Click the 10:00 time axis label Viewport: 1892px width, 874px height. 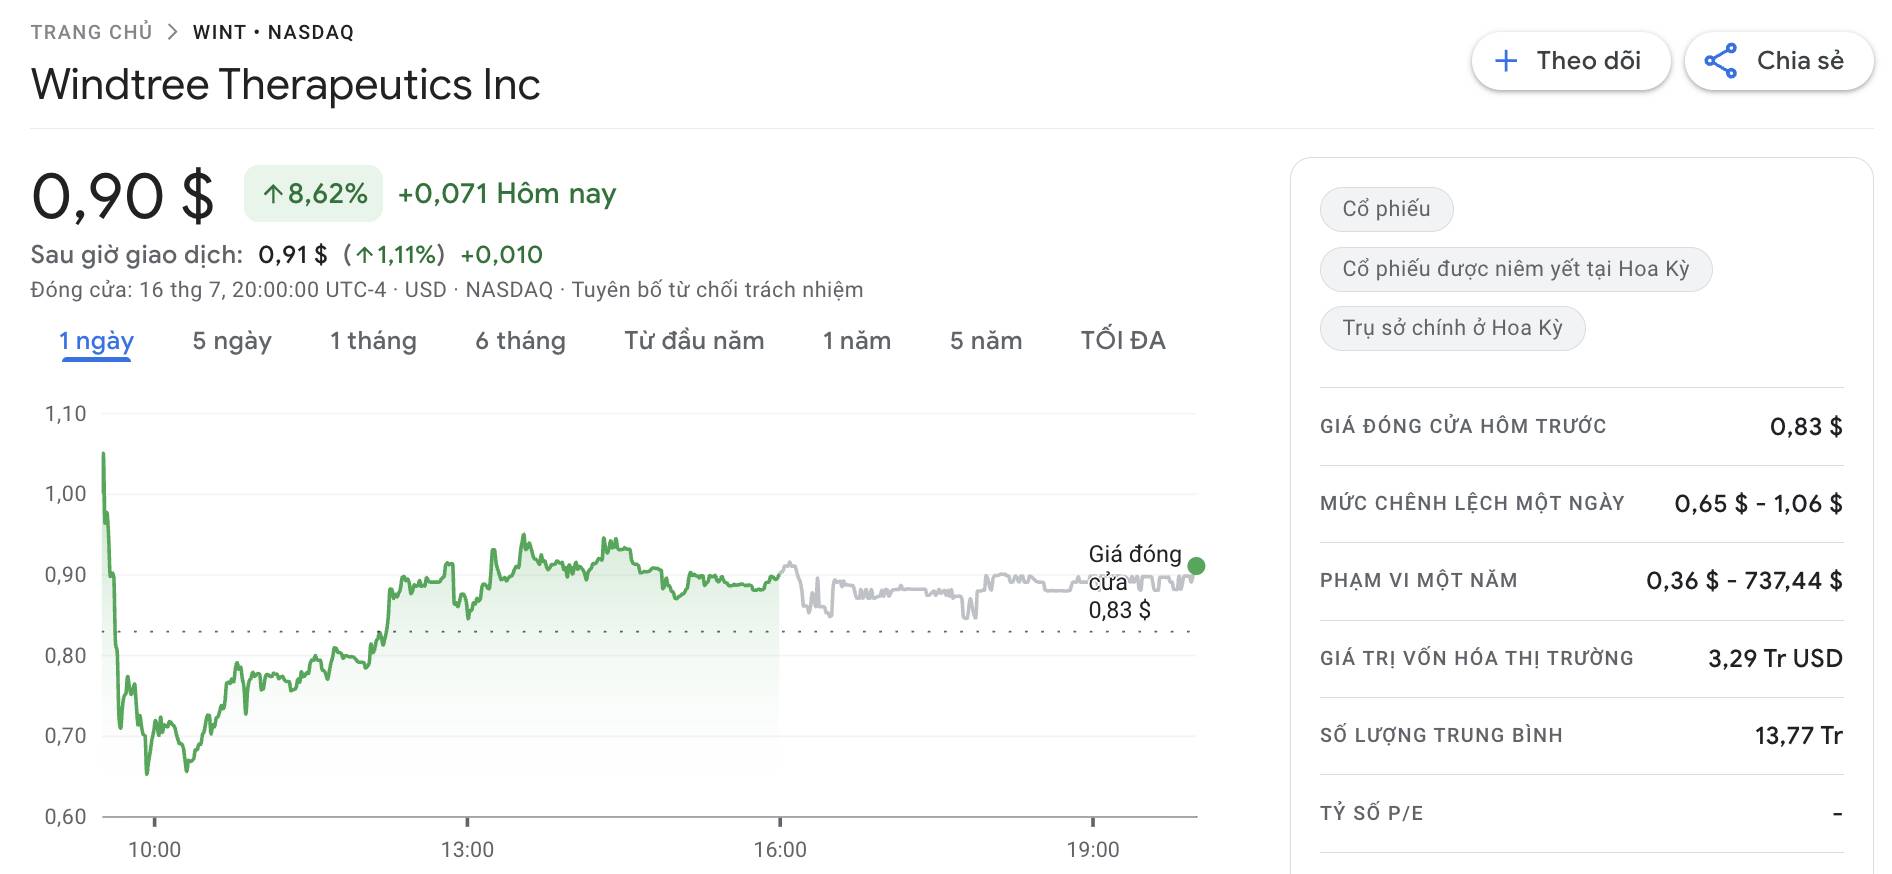click(x=155, y=850)
